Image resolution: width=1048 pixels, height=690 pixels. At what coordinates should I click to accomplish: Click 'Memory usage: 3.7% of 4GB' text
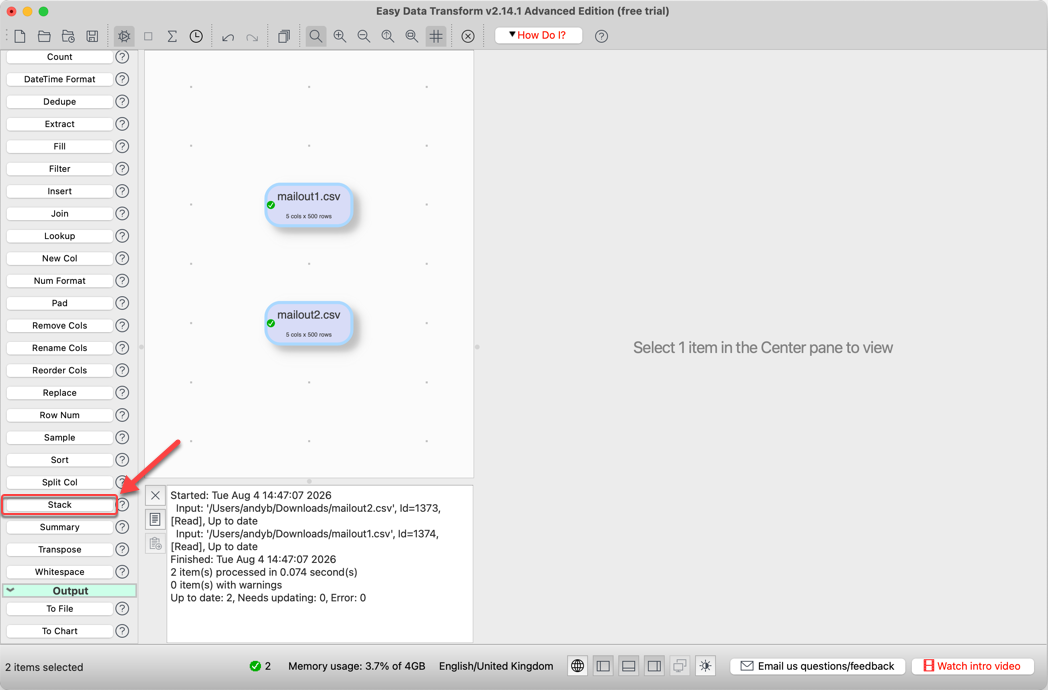click(x=357, y=666)
